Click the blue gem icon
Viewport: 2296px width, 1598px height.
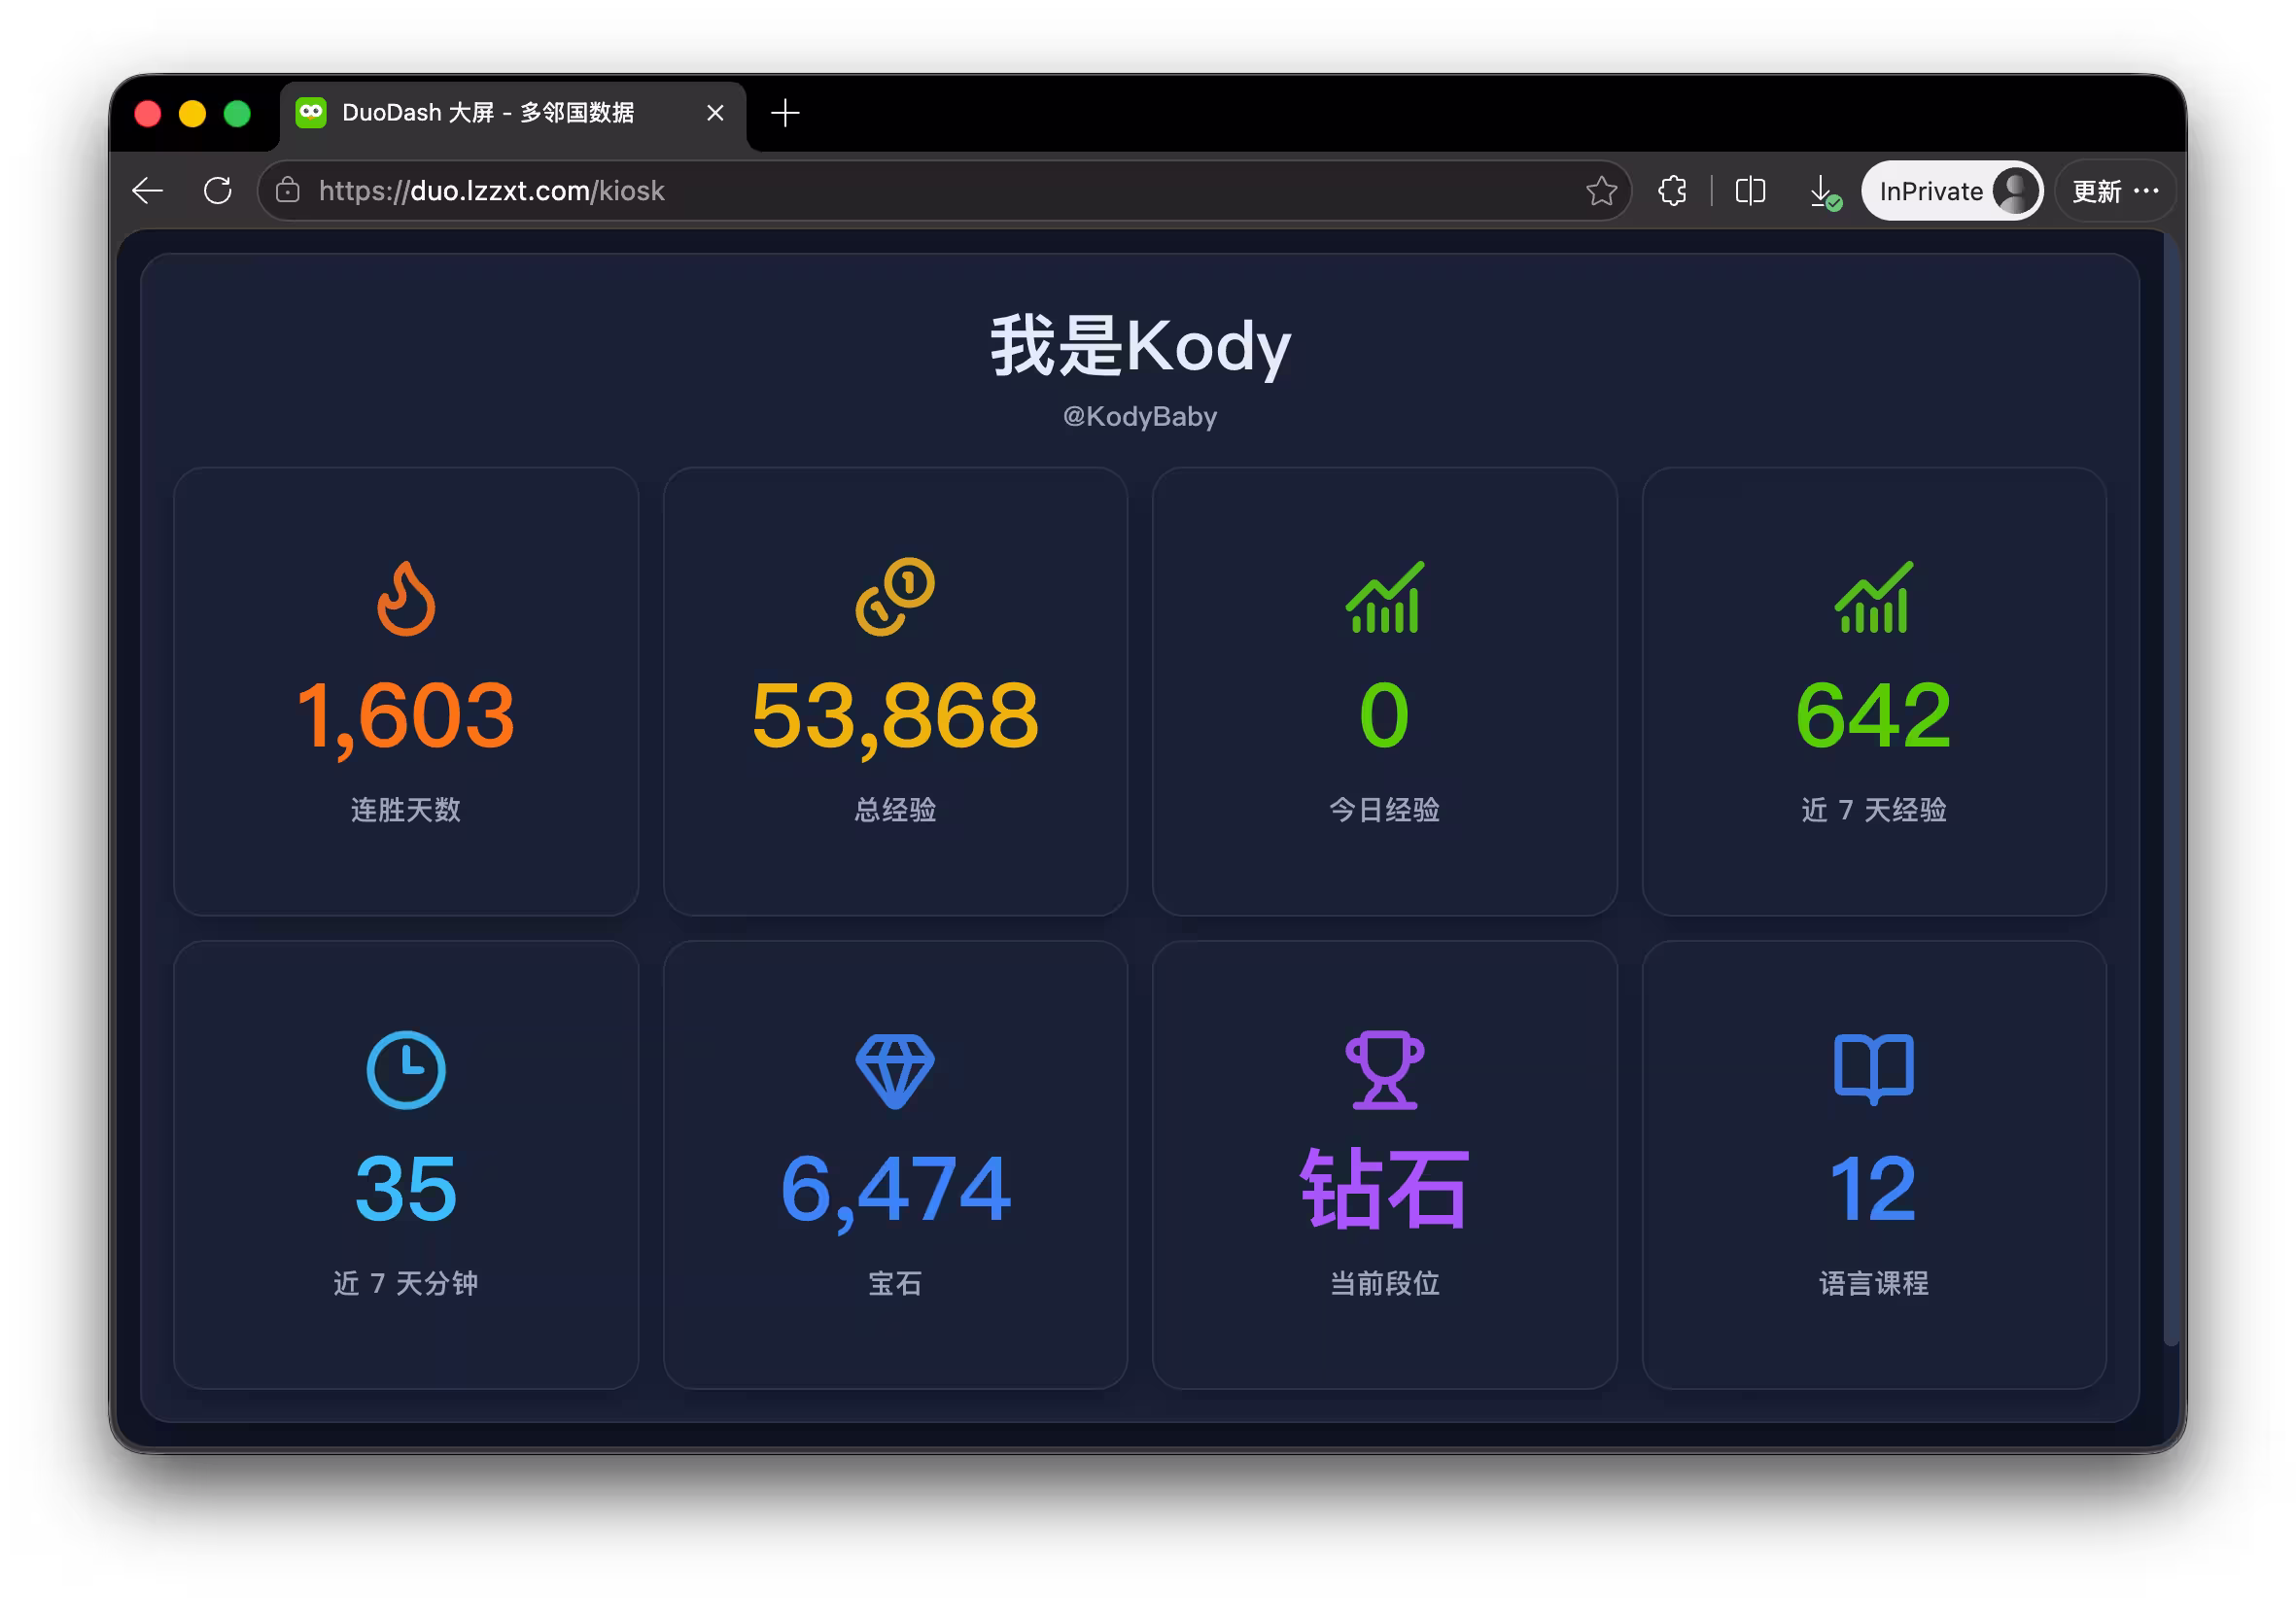895,1072
